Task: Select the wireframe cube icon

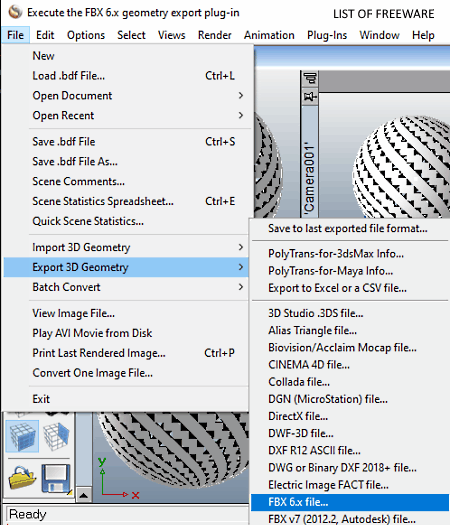Action: 56,436
